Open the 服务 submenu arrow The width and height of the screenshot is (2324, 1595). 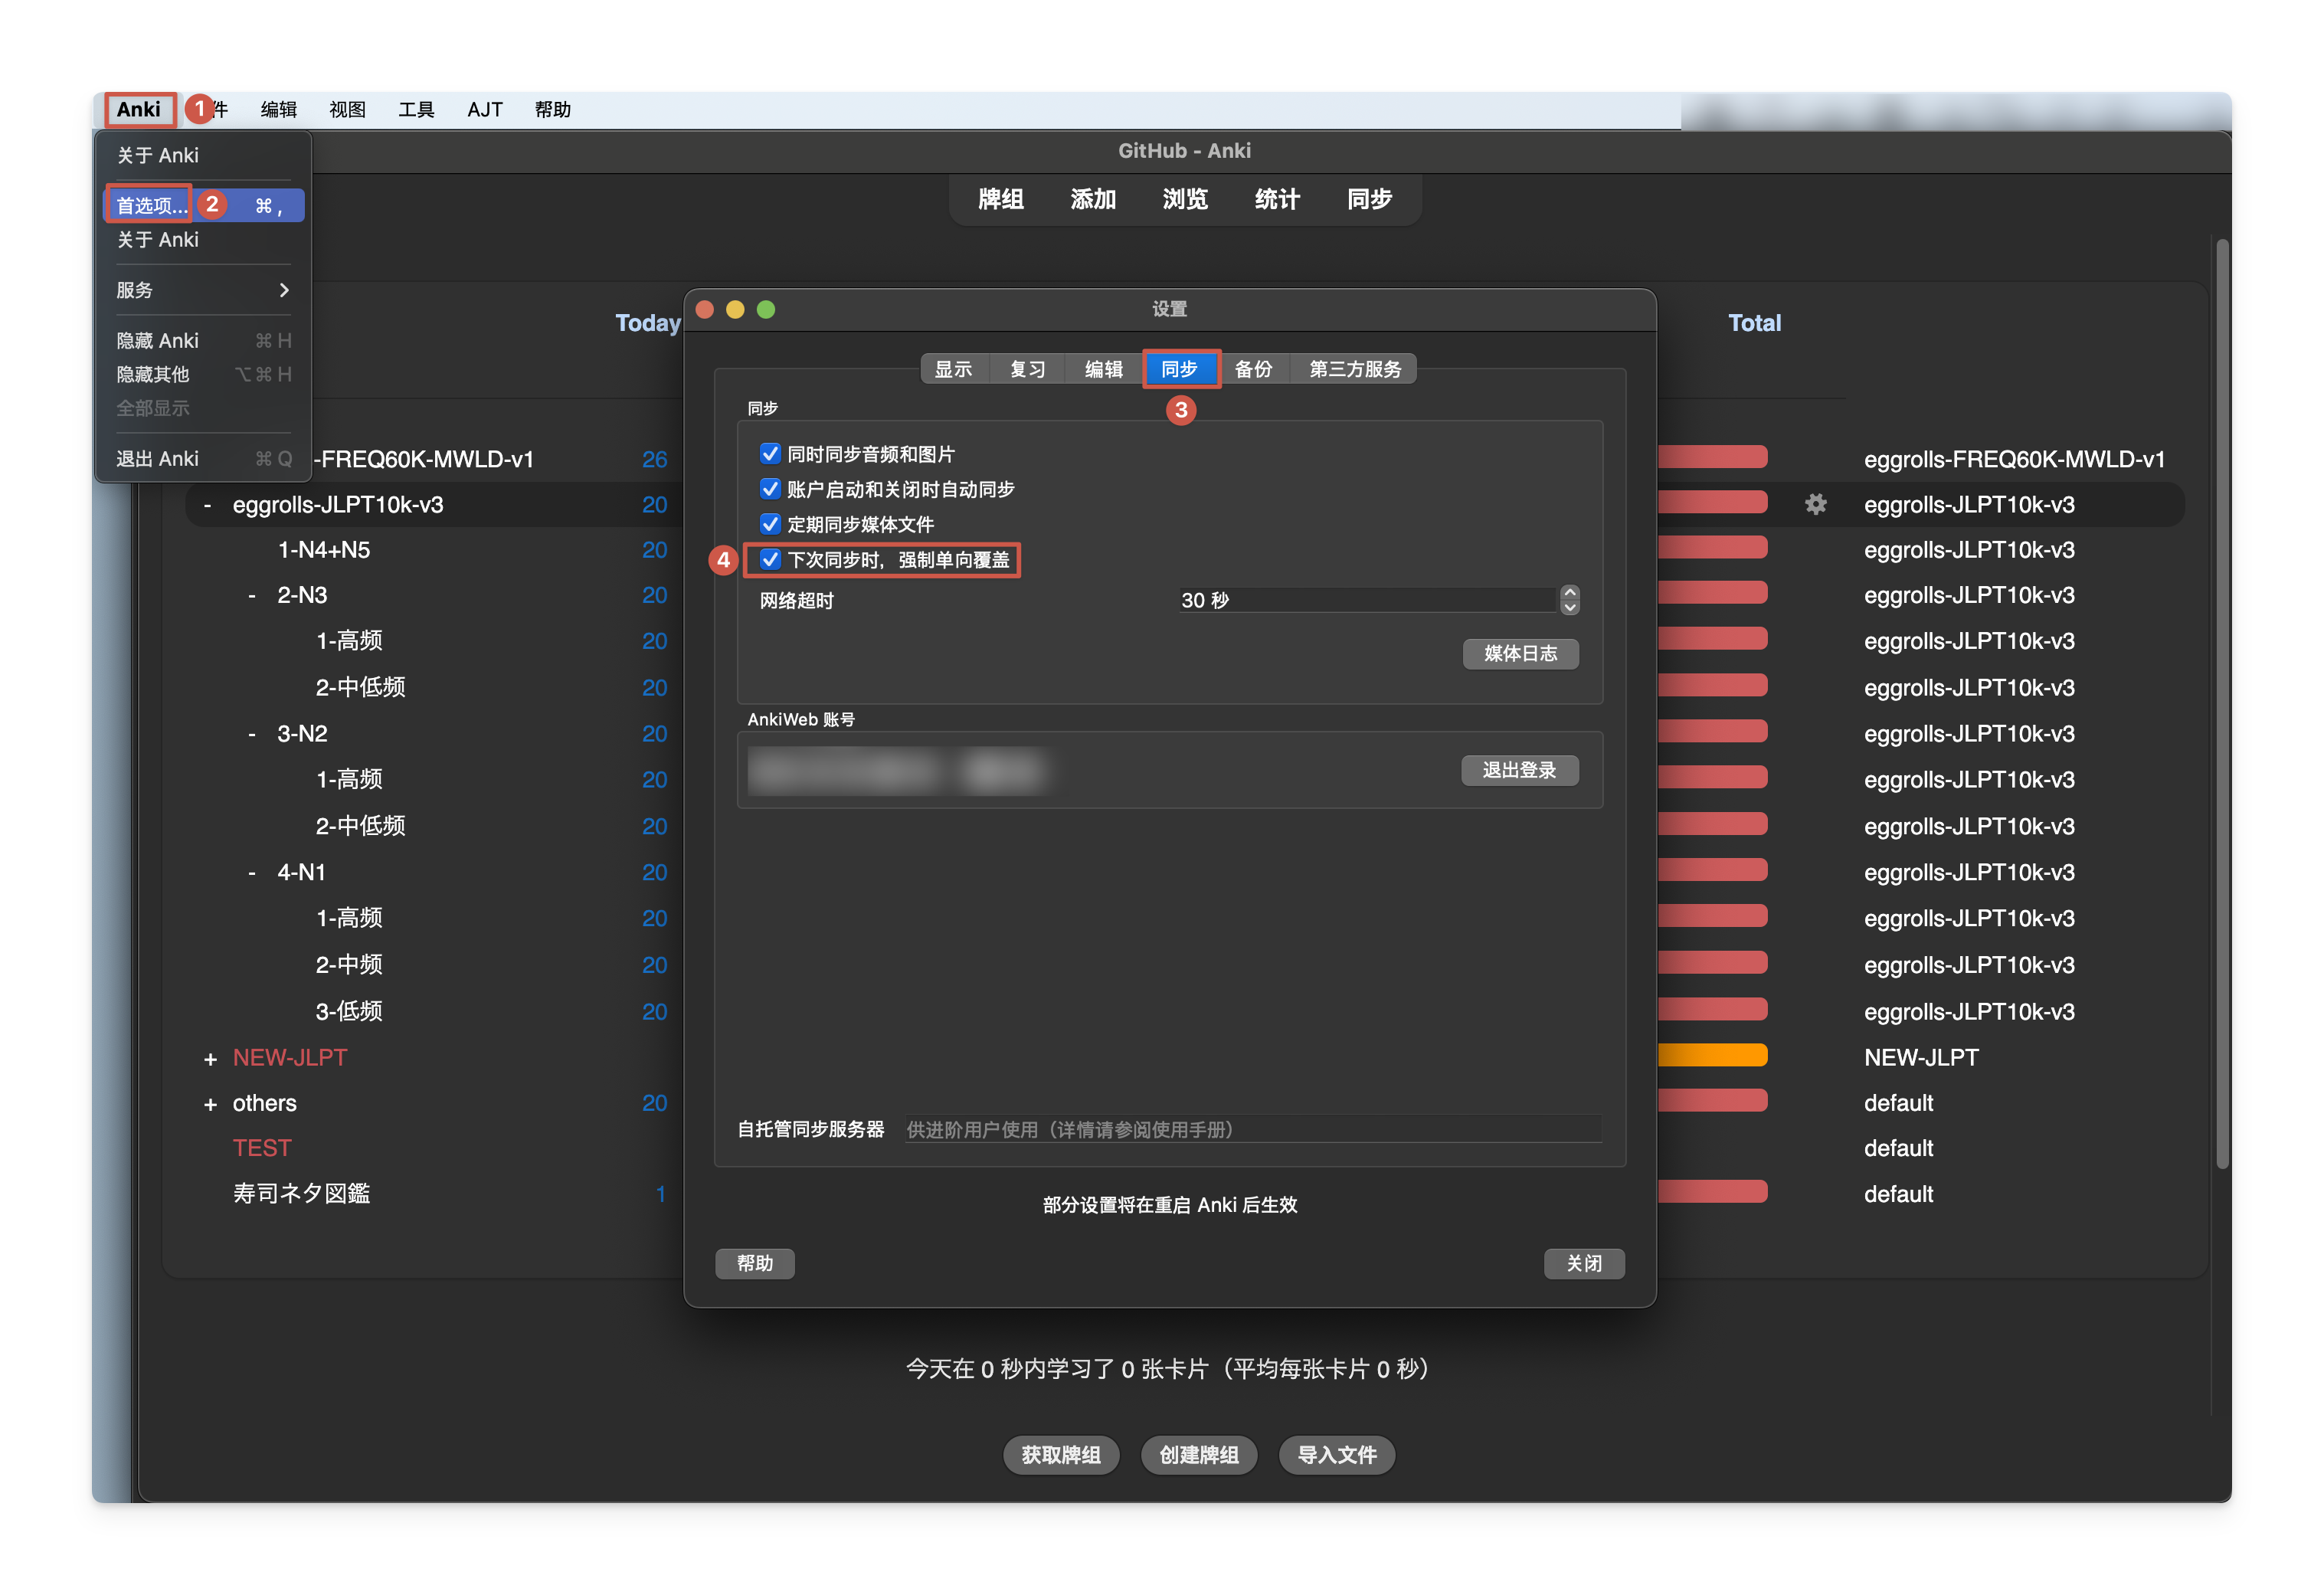click(284, 290)
